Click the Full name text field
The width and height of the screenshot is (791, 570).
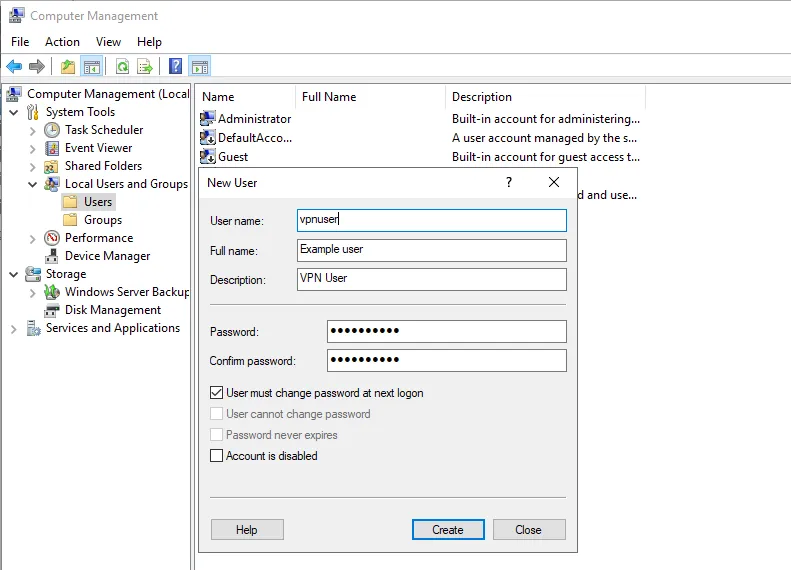pos(432,250)
